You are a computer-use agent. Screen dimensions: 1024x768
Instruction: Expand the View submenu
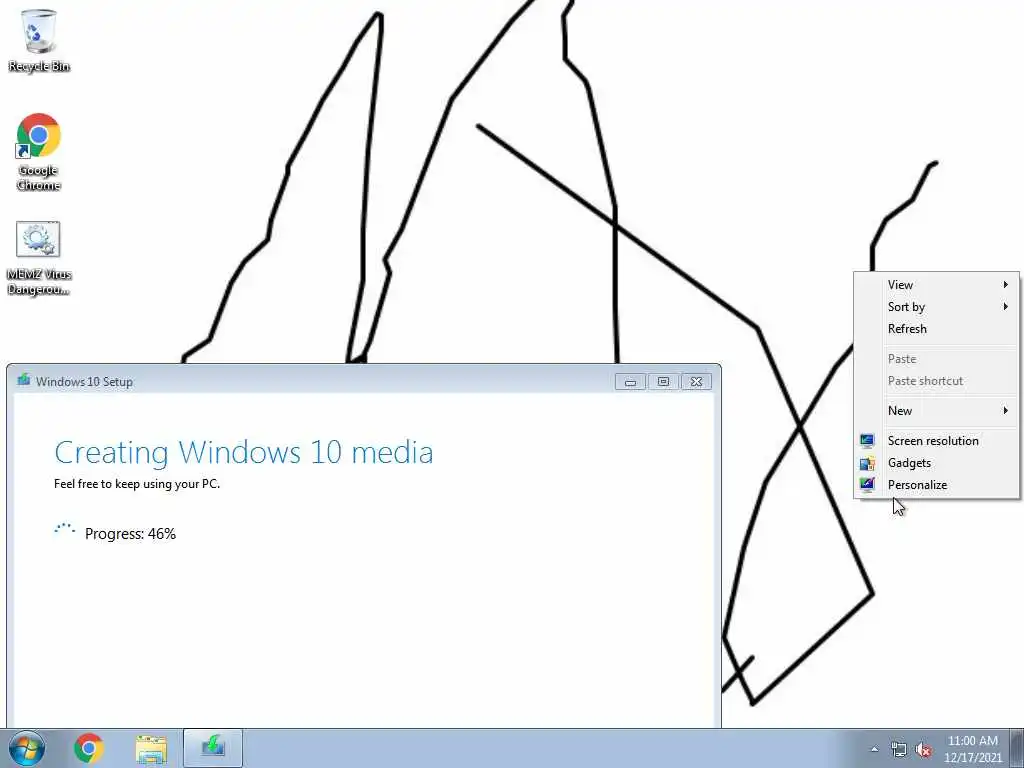click(936, 285)
